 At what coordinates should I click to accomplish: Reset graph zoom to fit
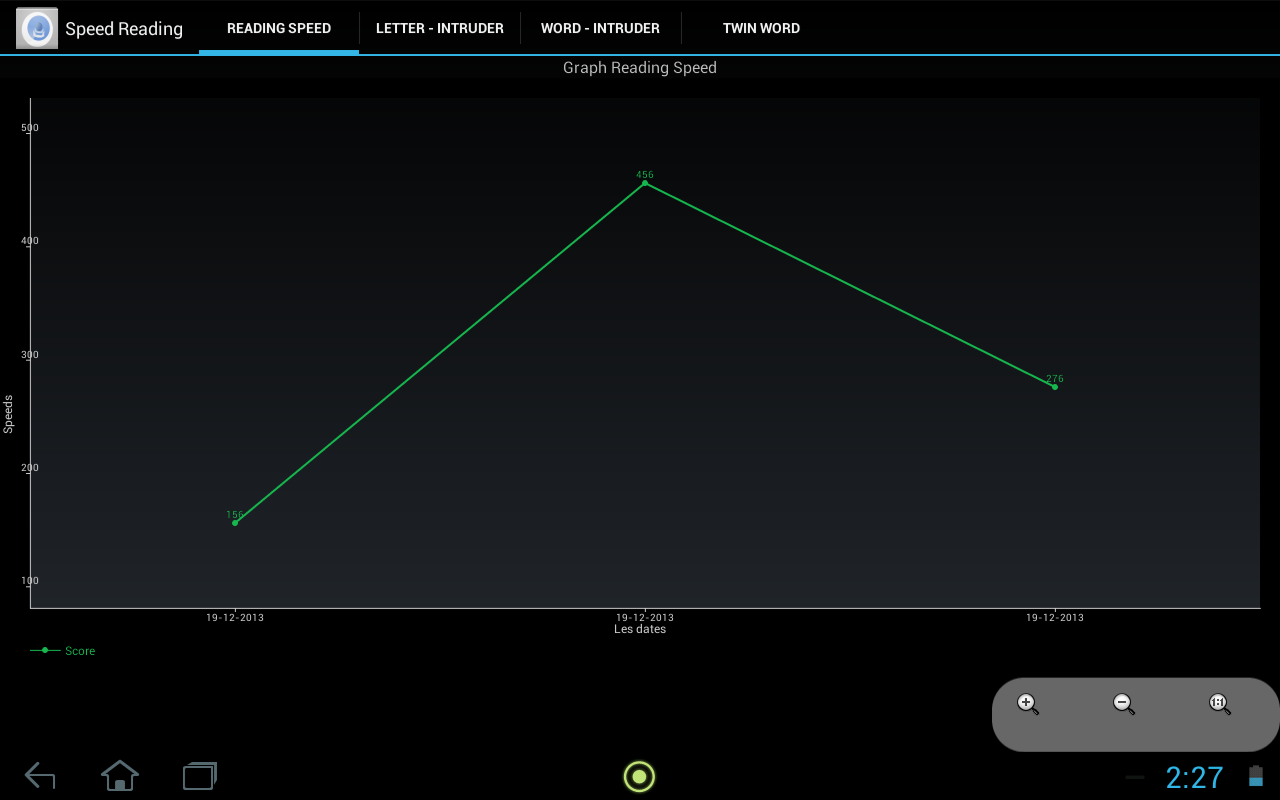pos(1220,704)
